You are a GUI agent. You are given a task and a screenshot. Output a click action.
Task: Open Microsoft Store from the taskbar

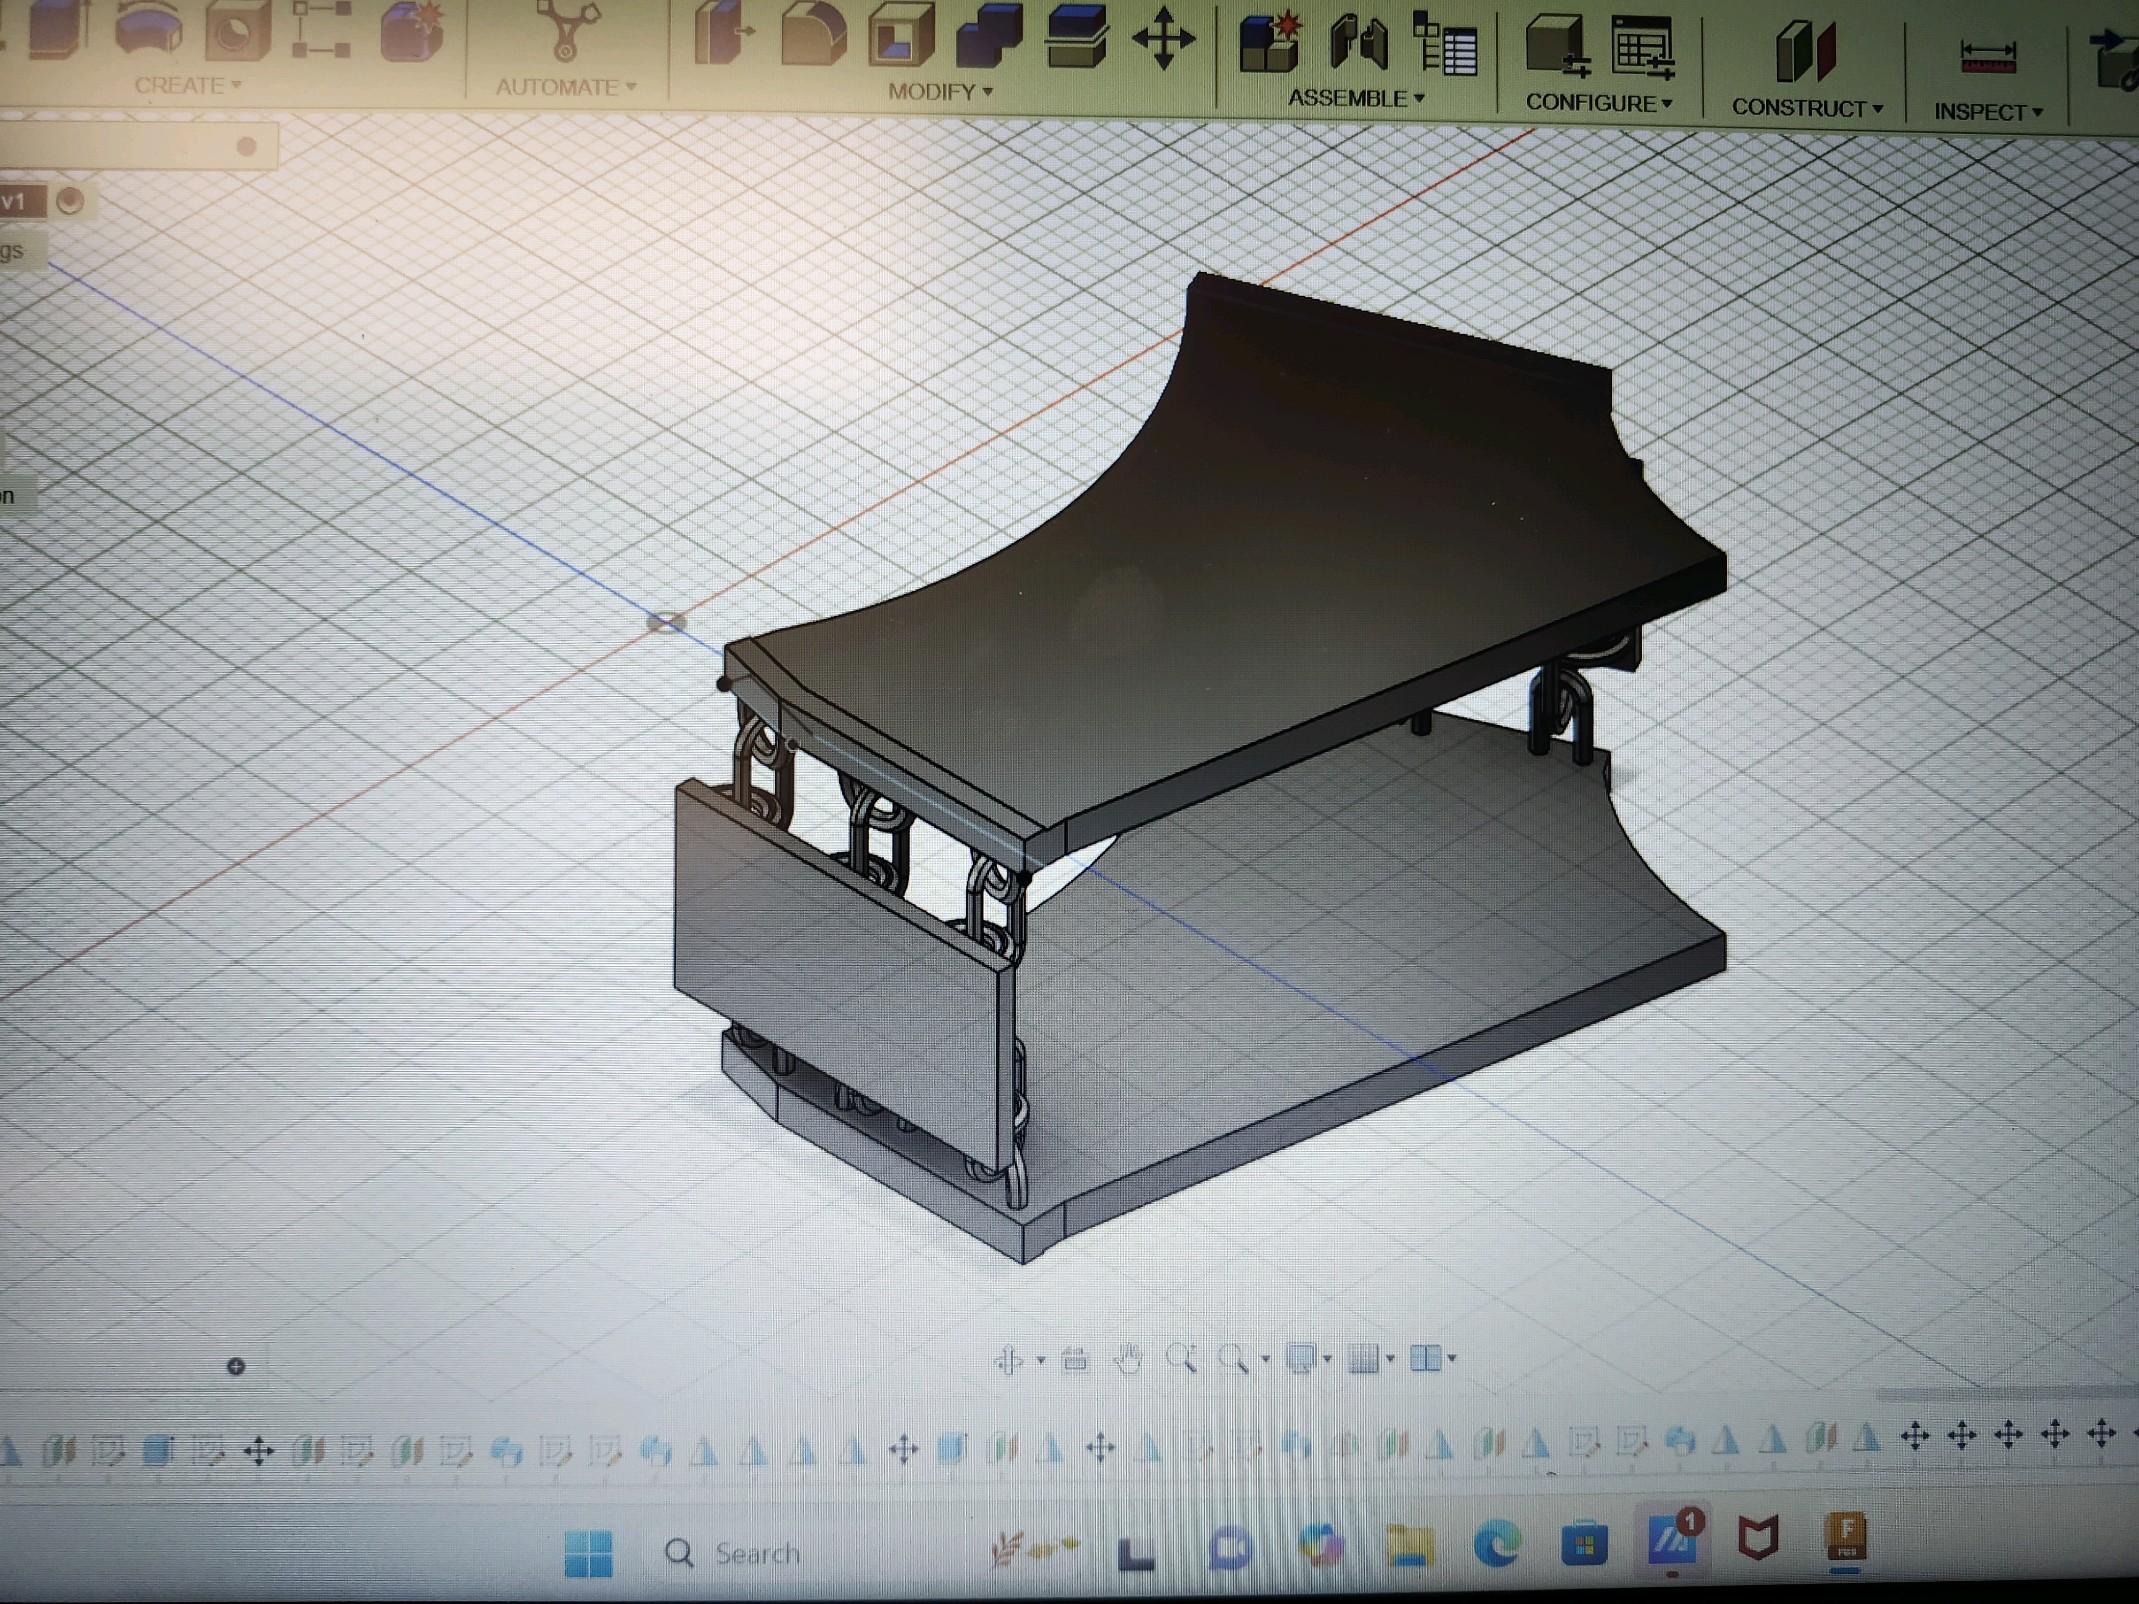tap(1584, 1545)
